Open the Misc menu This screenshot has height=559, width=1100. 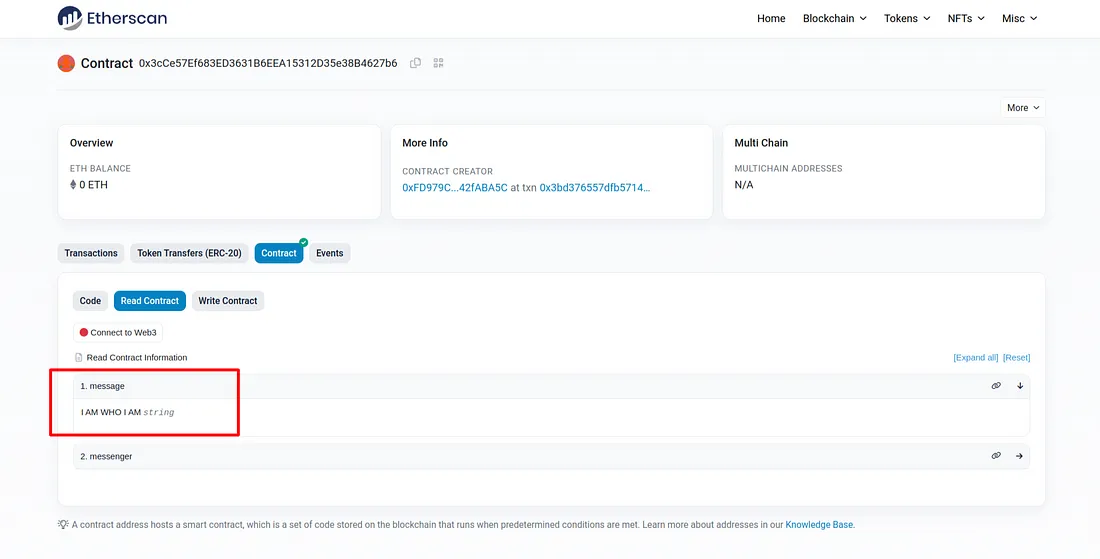coord(1019,18)
